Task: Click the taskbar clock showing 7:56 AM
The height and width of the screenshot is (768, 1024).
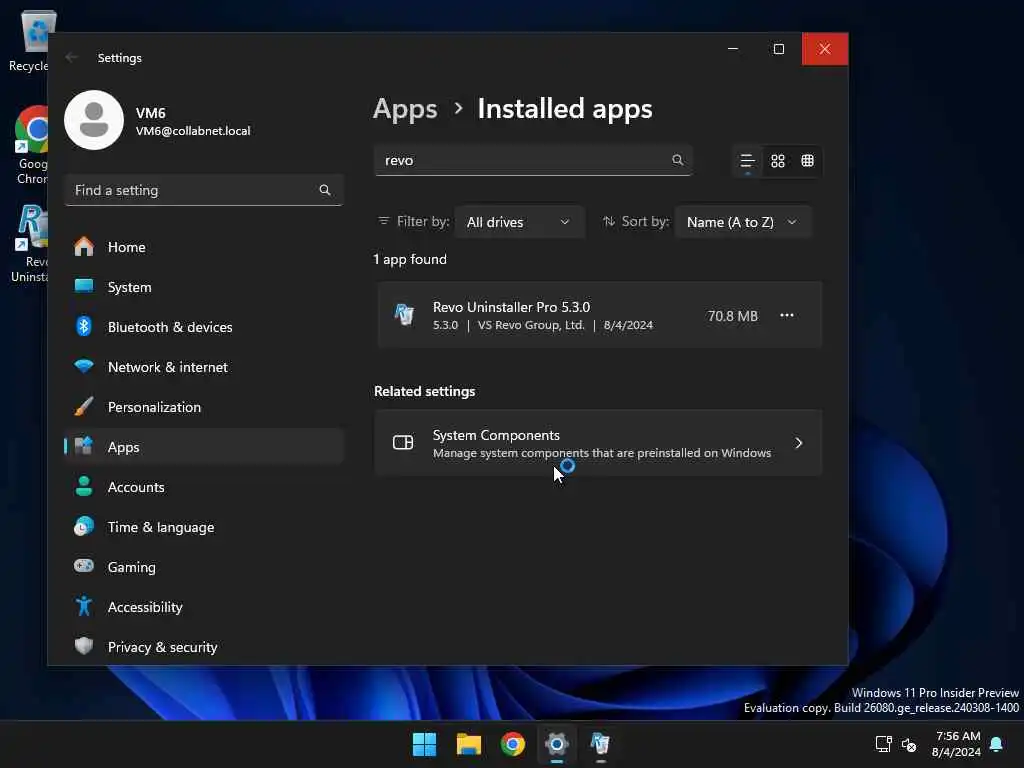Action: (x=957, y=744)
